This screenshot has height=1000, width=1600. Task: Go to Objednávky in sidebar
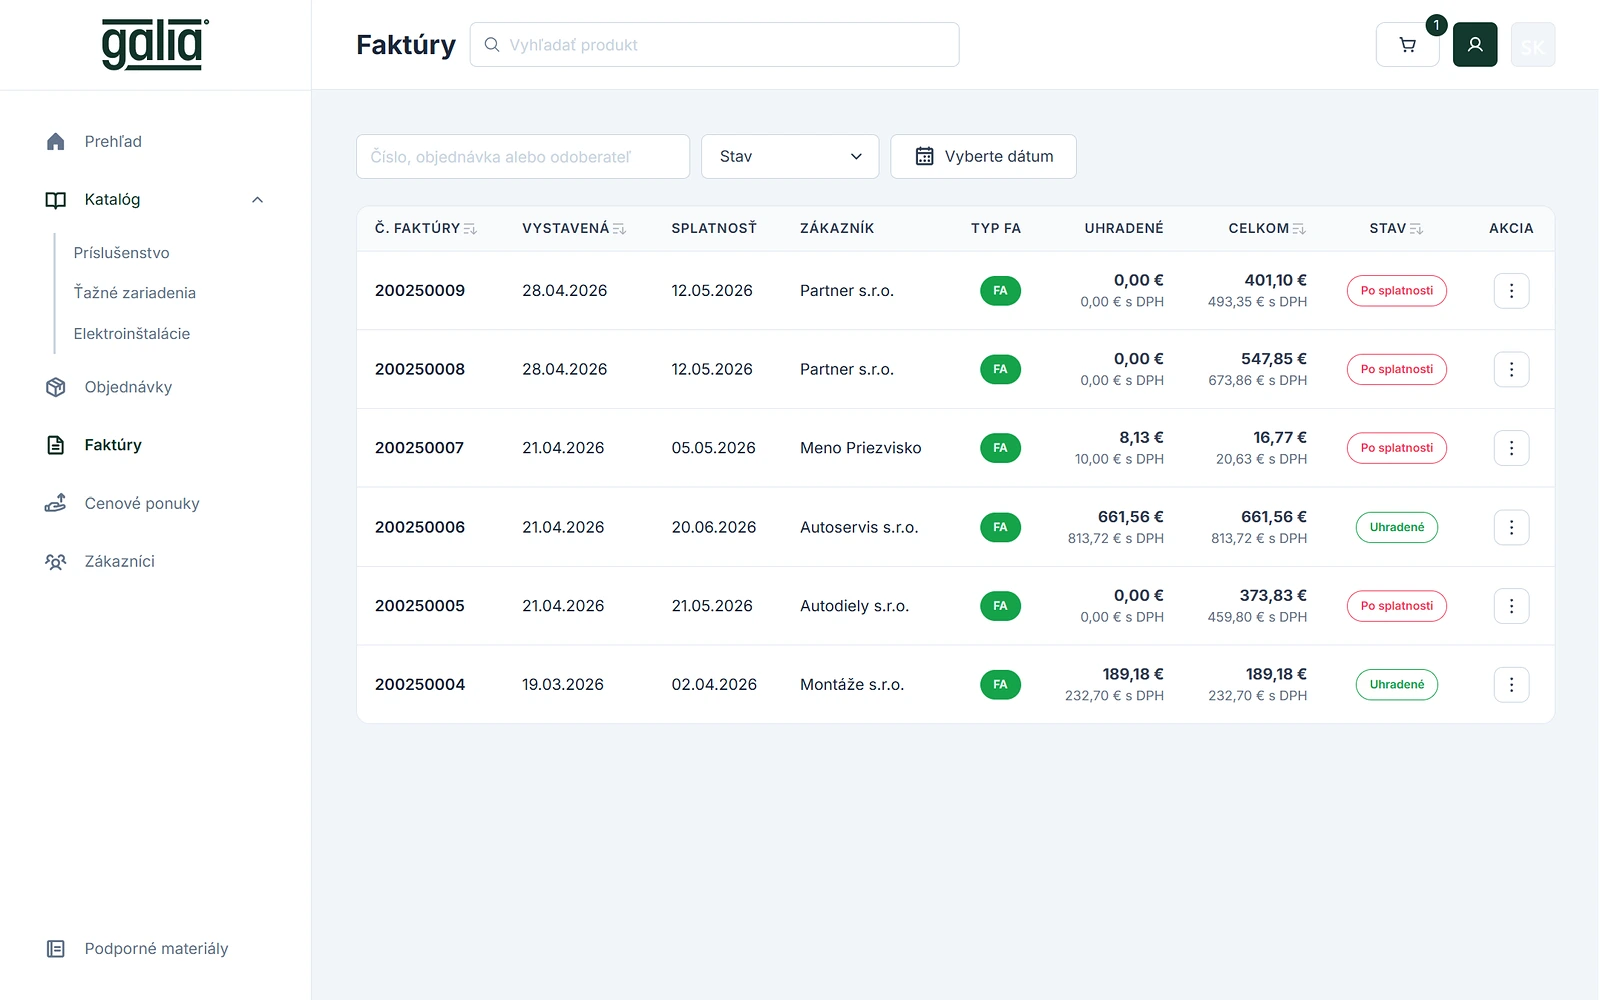point(128,387)
